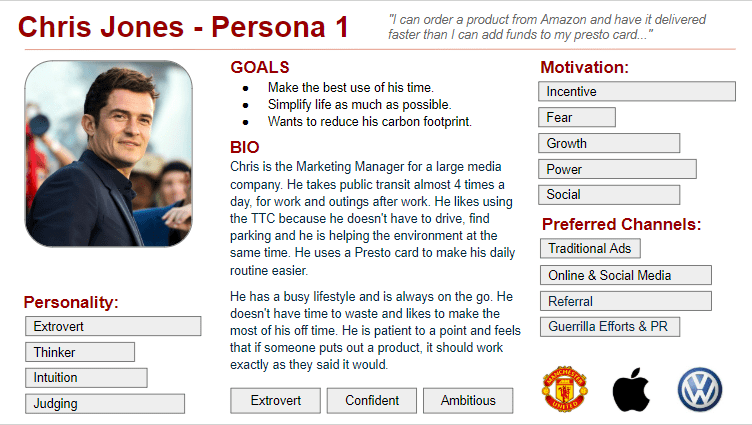Click the Traditional Ads channel bar
The image size is (752, 425).
pyautogui.click(x=590, y=248)
